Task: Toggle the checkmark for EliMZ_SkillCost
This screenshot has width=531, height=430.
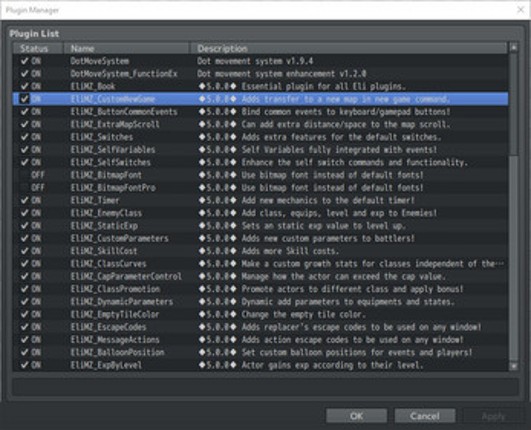Action: tap(24, 251)
